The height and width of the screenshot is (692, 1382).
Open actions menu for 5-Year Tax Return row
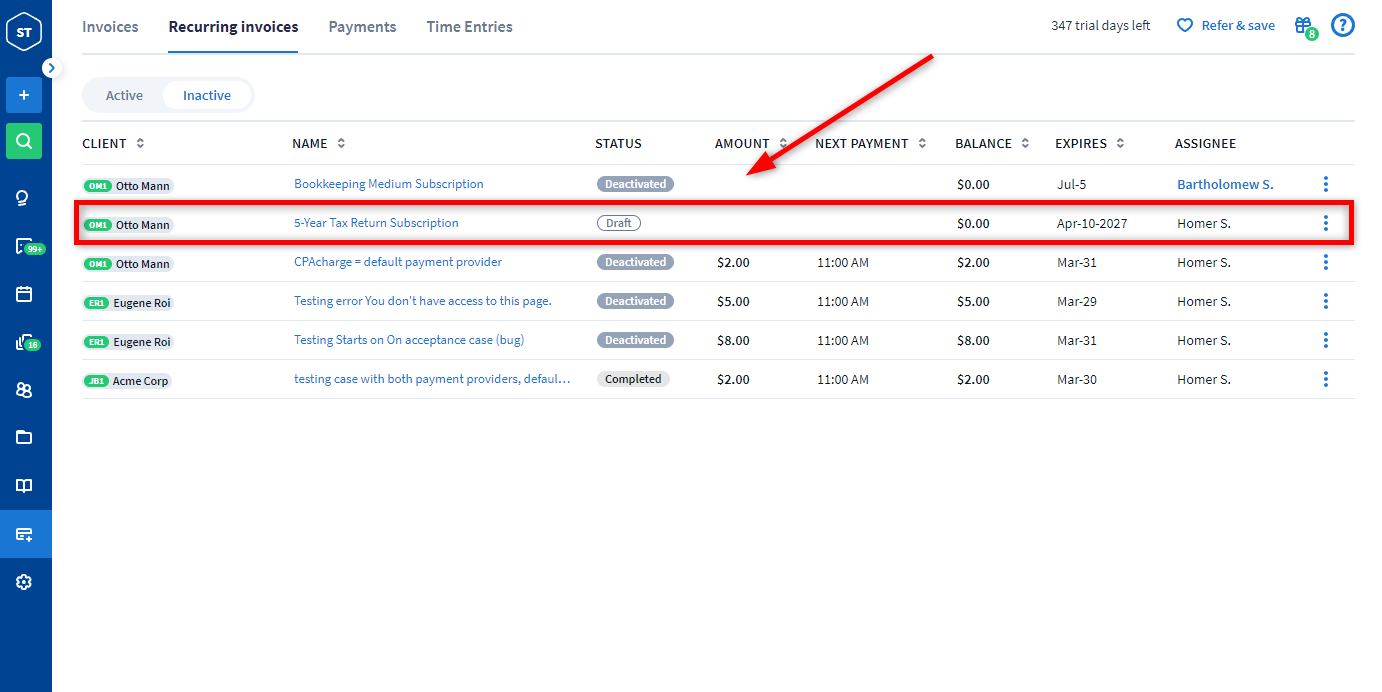[1326, 223]
